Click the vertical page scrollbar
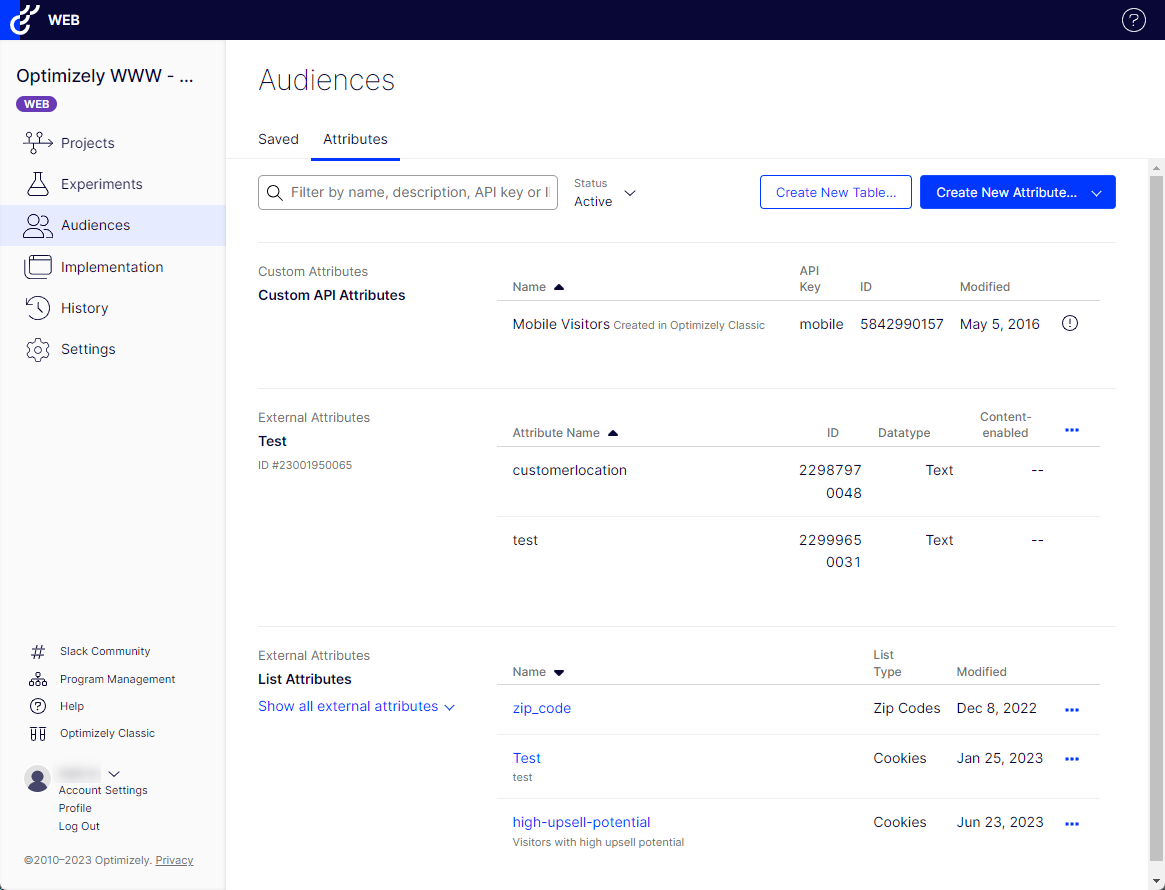The height and width of the screenshot is (890, 1165). [1156, 500]
